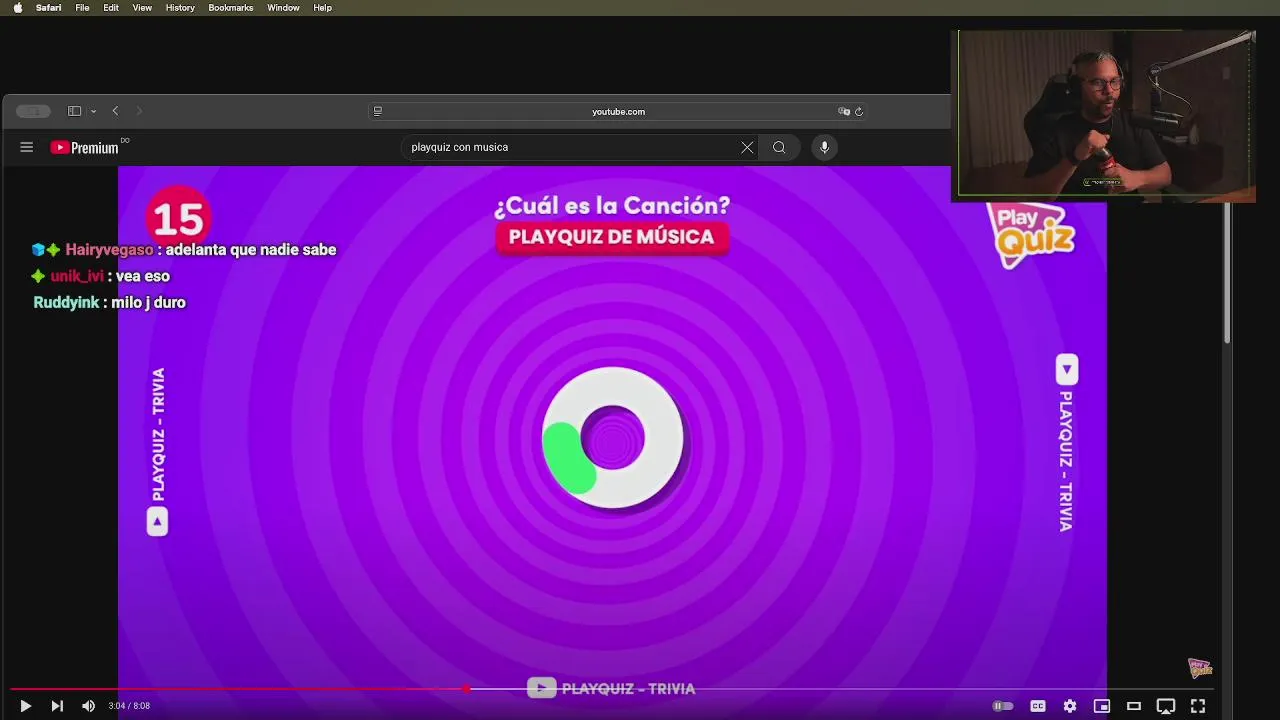The width and height of the screenshot is (1280, 720).
Task: Open the translate icon in address bar
Action: [844, 111]
